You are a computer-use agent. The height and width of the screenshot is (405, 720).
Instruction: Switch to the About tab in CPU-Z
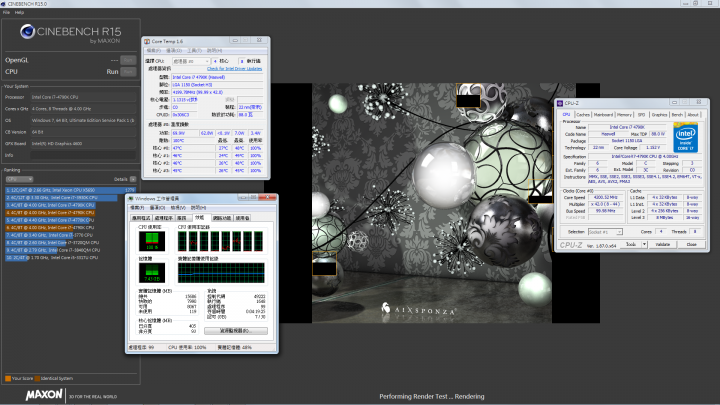point(693,115)
